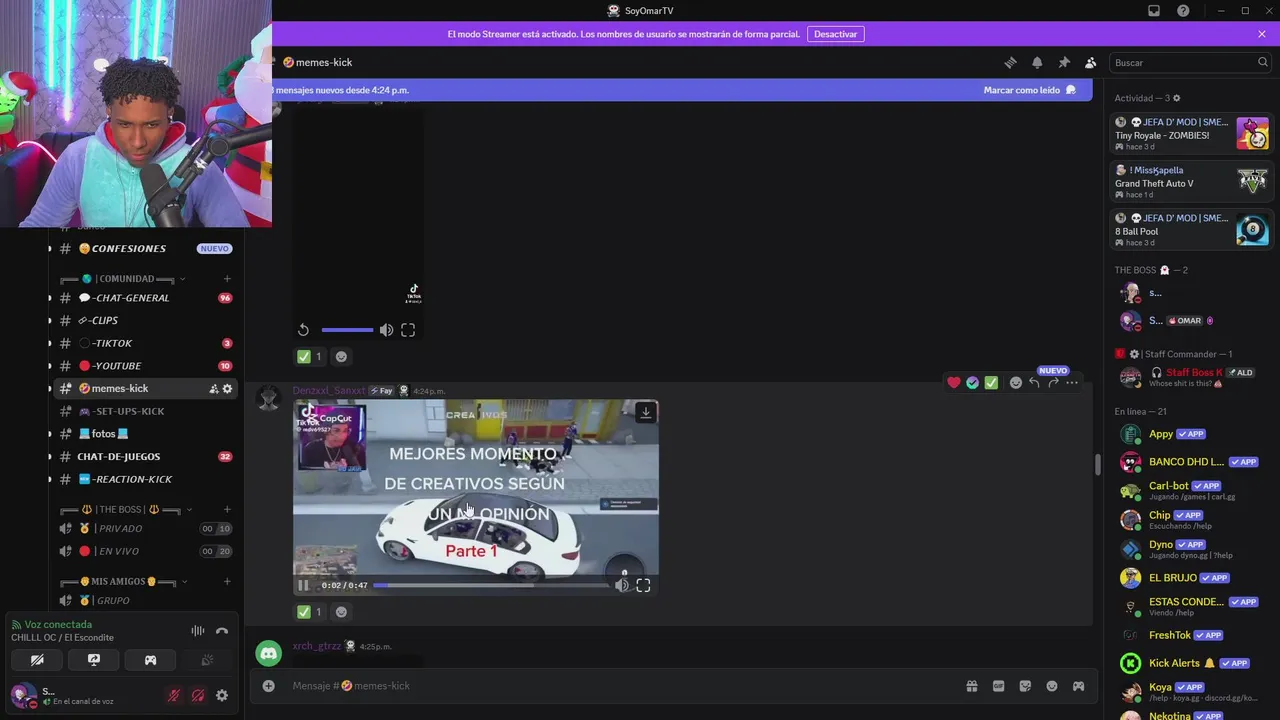Toggle noise suppression waveform icon
1280x720 pixels.
coord(198,631)
